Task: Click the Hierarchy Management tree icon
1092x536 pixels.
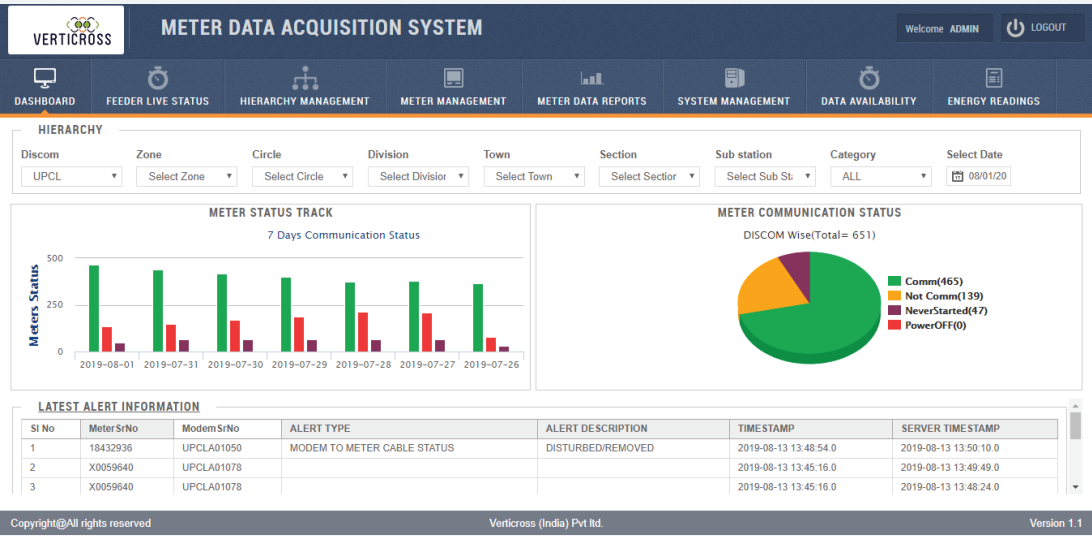Action: (305, 78)
